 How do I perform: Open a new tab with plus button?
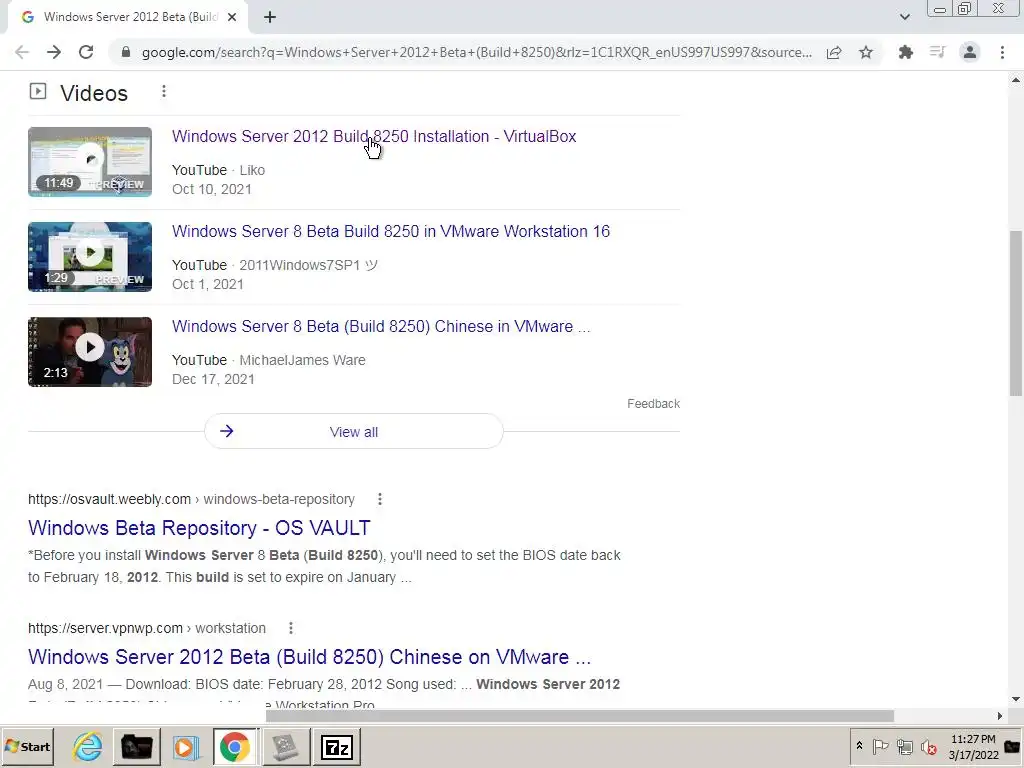[x=270, y=17]
